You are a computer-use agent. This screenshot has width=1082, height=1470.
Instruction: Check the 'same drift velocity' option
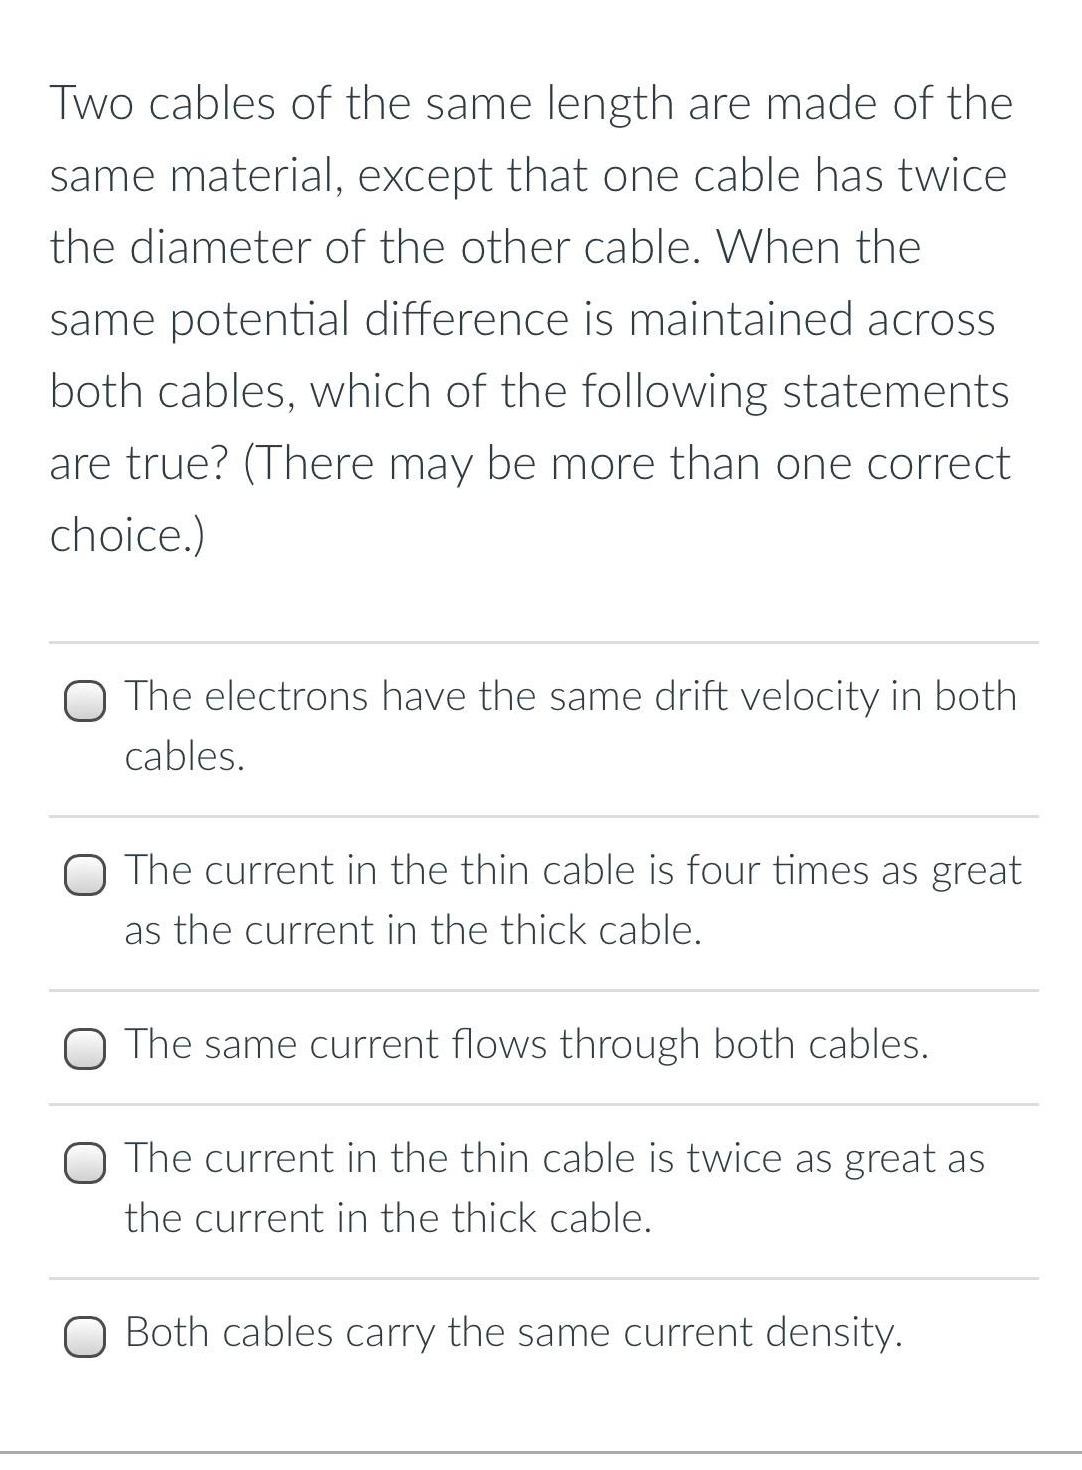(86, 703)
